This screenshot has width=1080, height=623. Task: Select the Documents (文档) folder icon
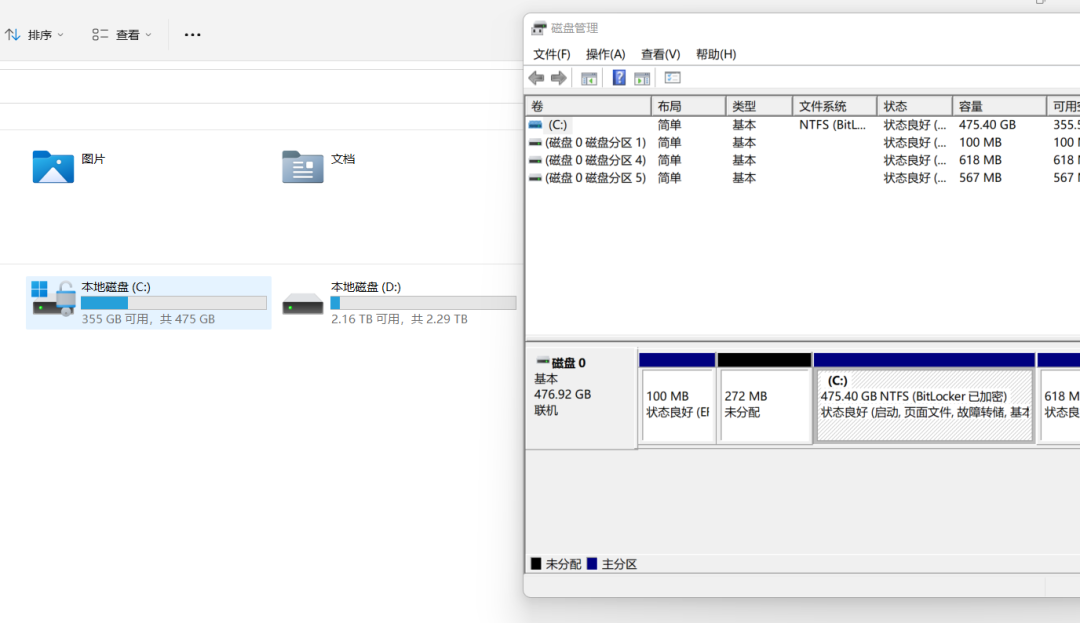[302, 166]
